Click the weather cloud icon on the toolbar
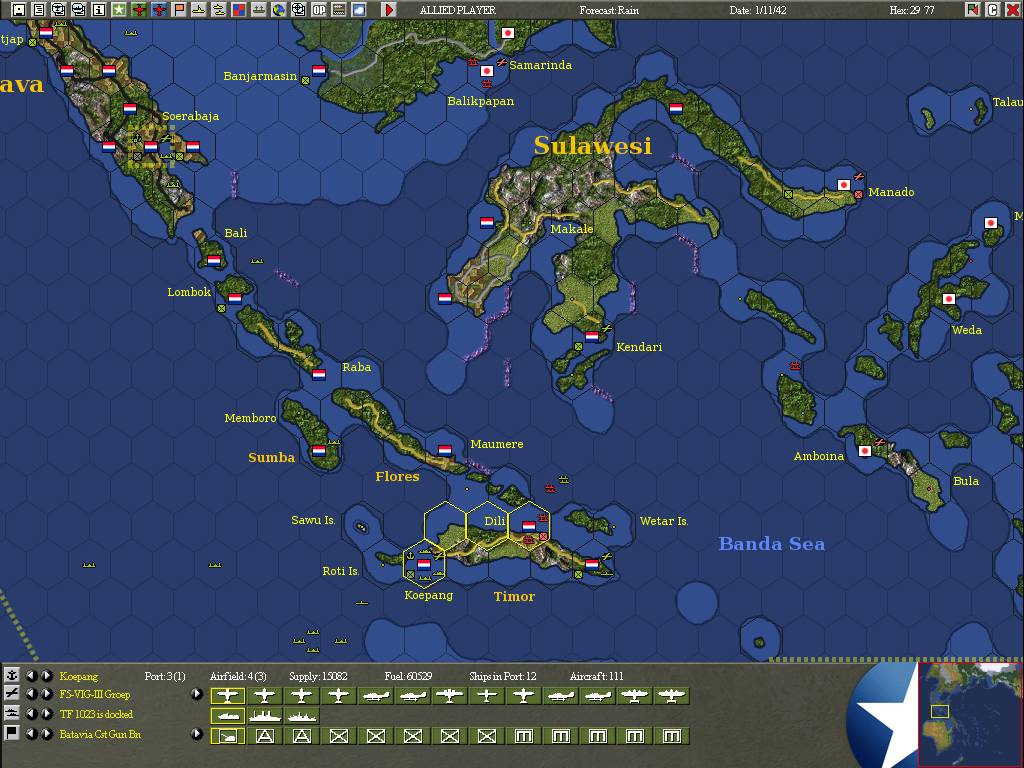Image resolution: width=1024 pixels, height=768 pixels. (357, 10)
